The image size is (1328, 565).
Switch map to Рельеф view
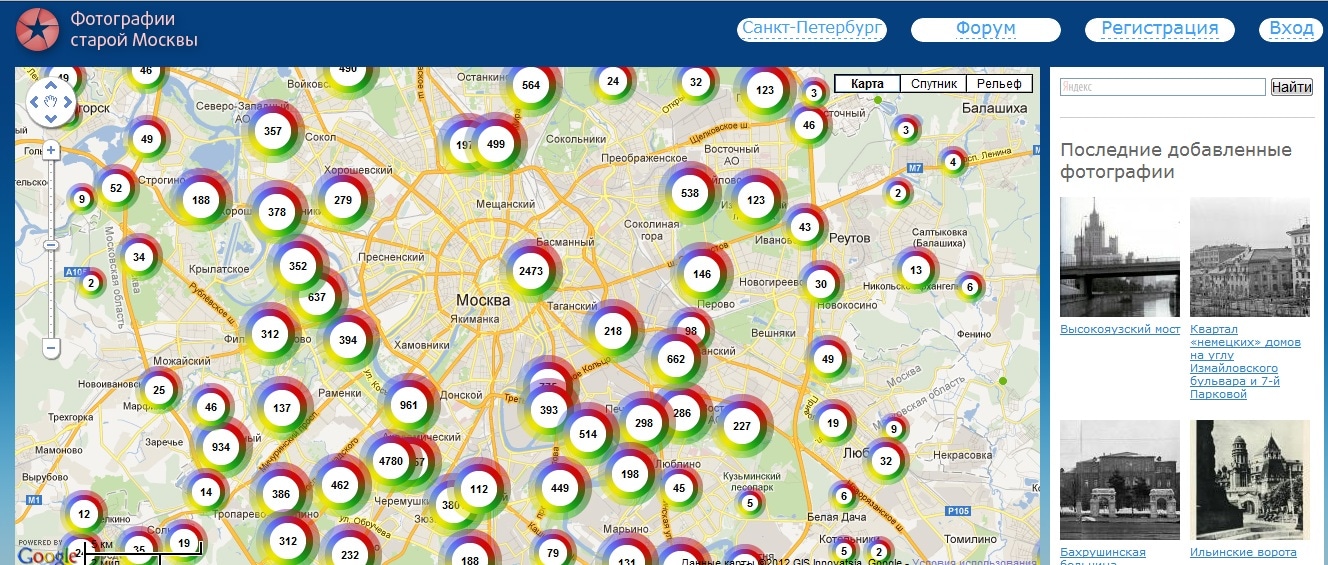999,84
